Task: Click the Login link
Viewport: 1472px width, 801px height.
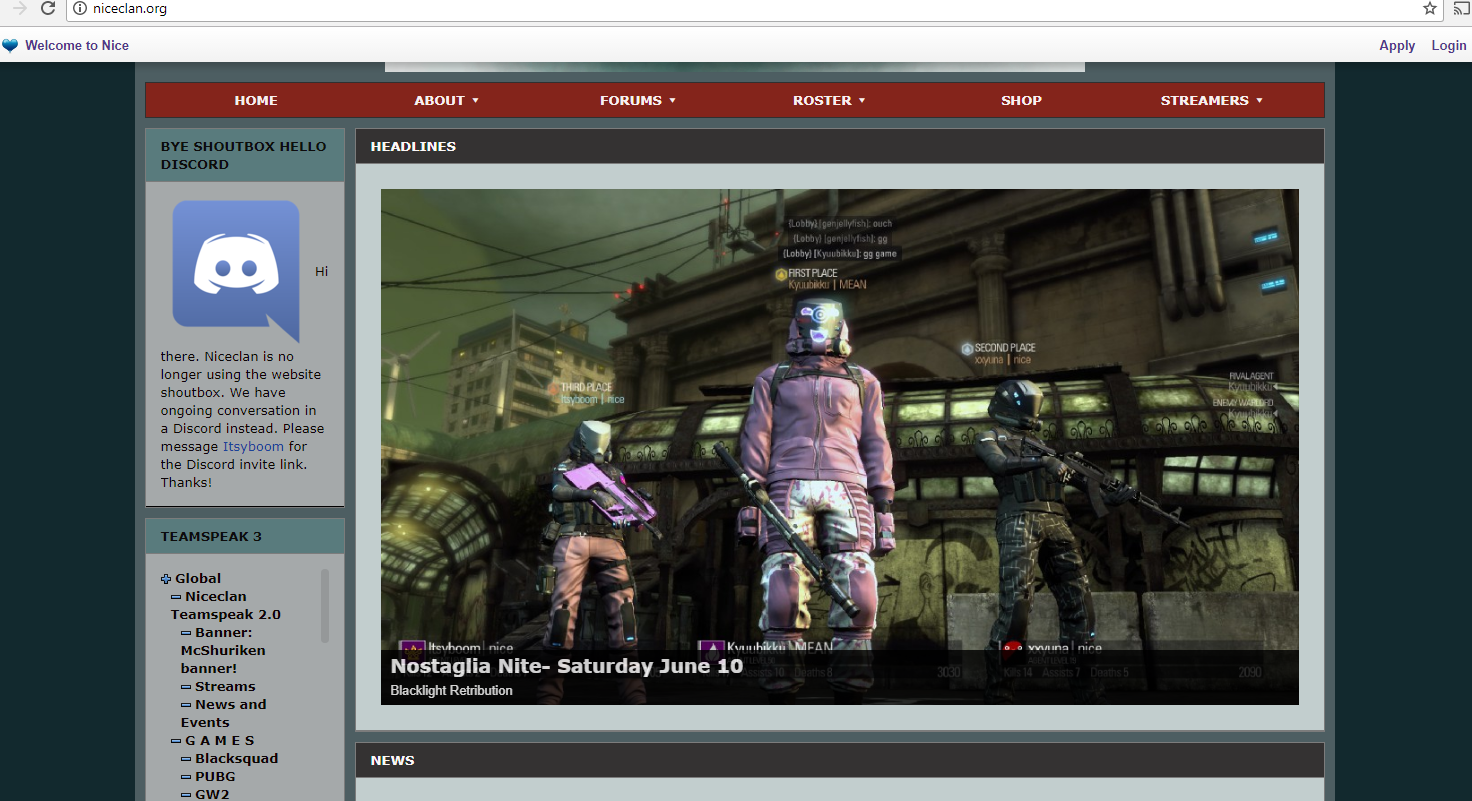Action: tap(1448, 45)
